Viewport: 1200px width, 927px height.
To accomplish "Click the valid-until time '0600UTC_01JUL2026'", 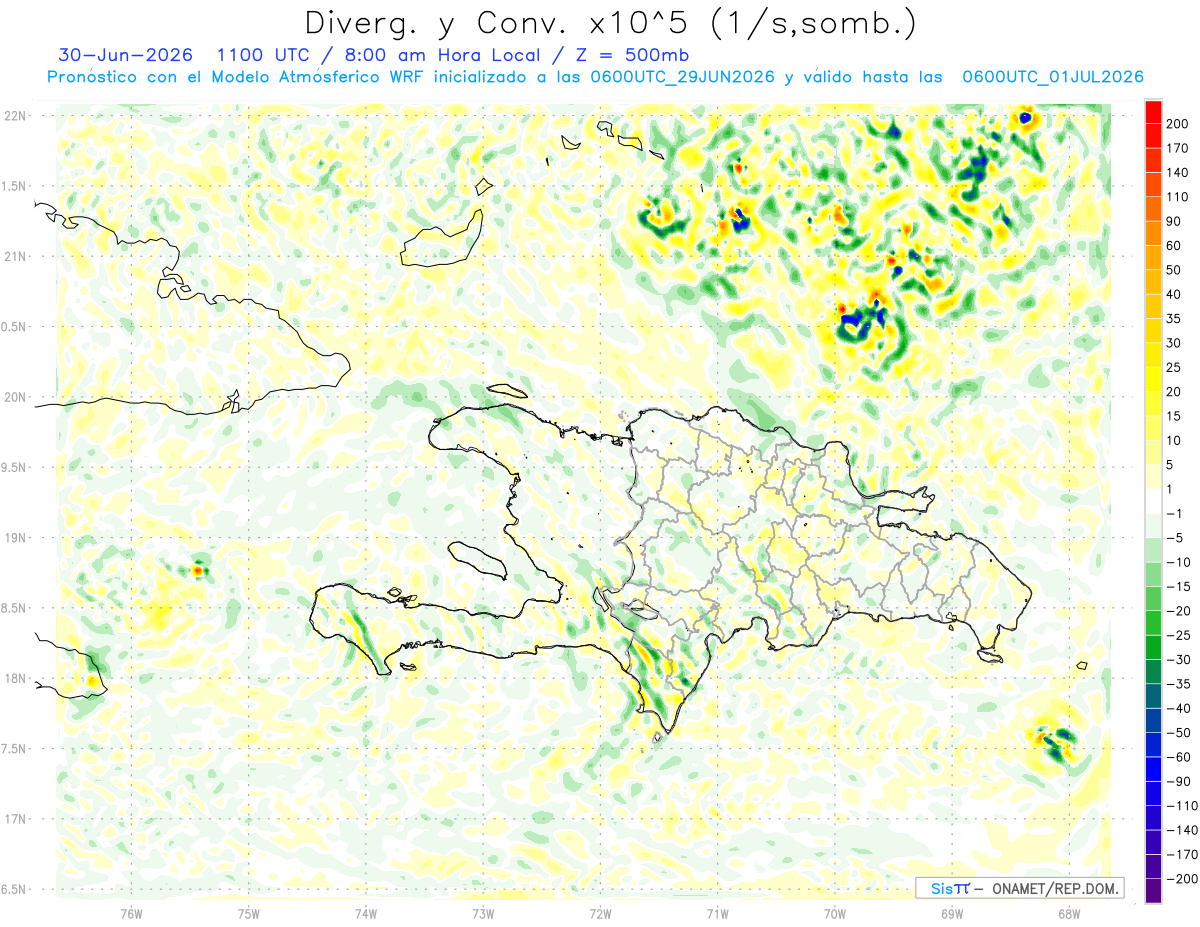I will [x=1053, y=77].
